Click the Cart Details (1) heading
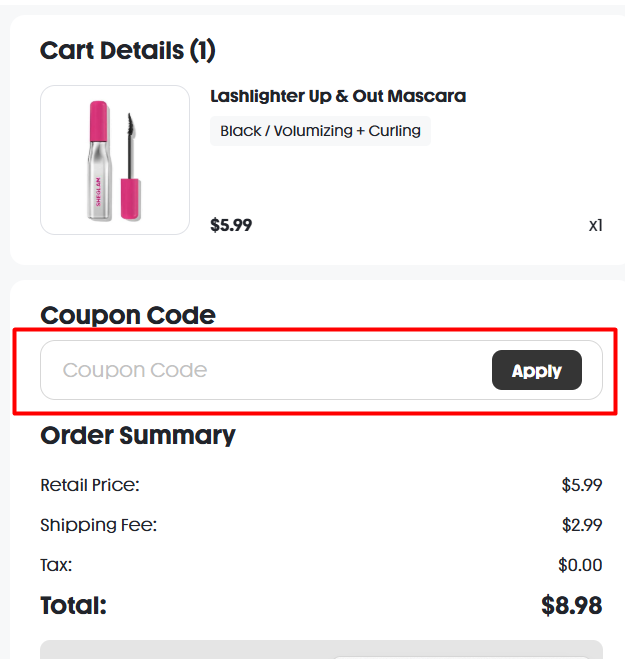This screenshot has height=659, width=625. click(x=128, y=50)
